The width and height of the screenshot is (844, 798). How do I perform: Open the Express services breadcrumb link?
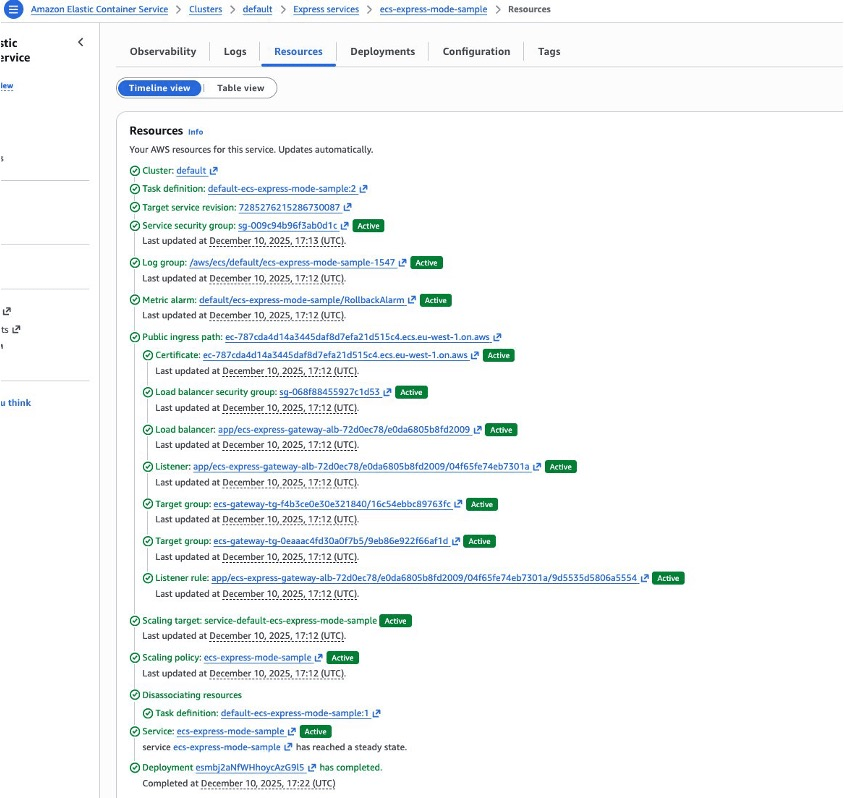[325, 9]
